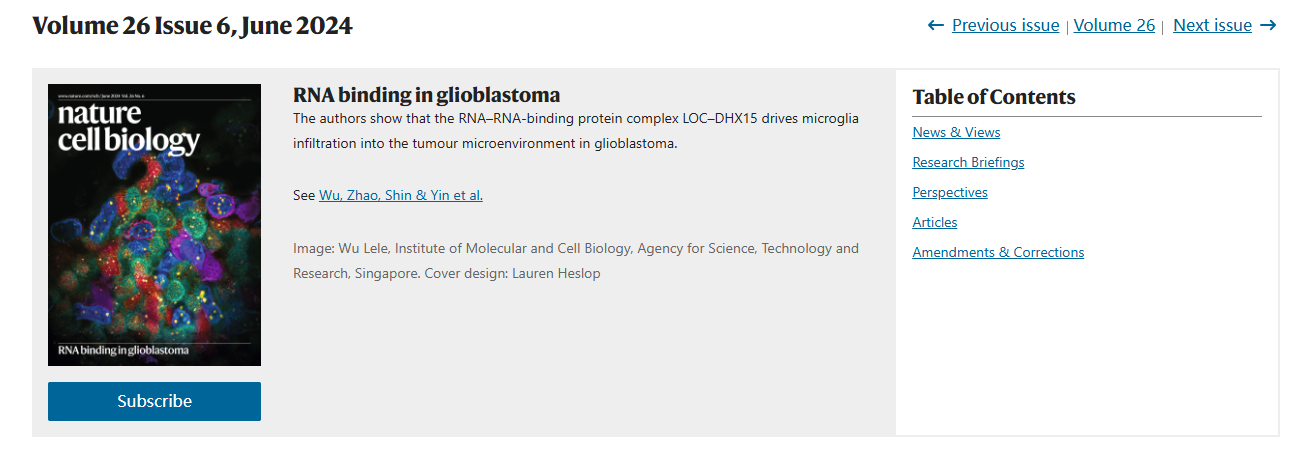Click the Table of Contents heading
This screenshot has width=1295, height=458.
994,97
